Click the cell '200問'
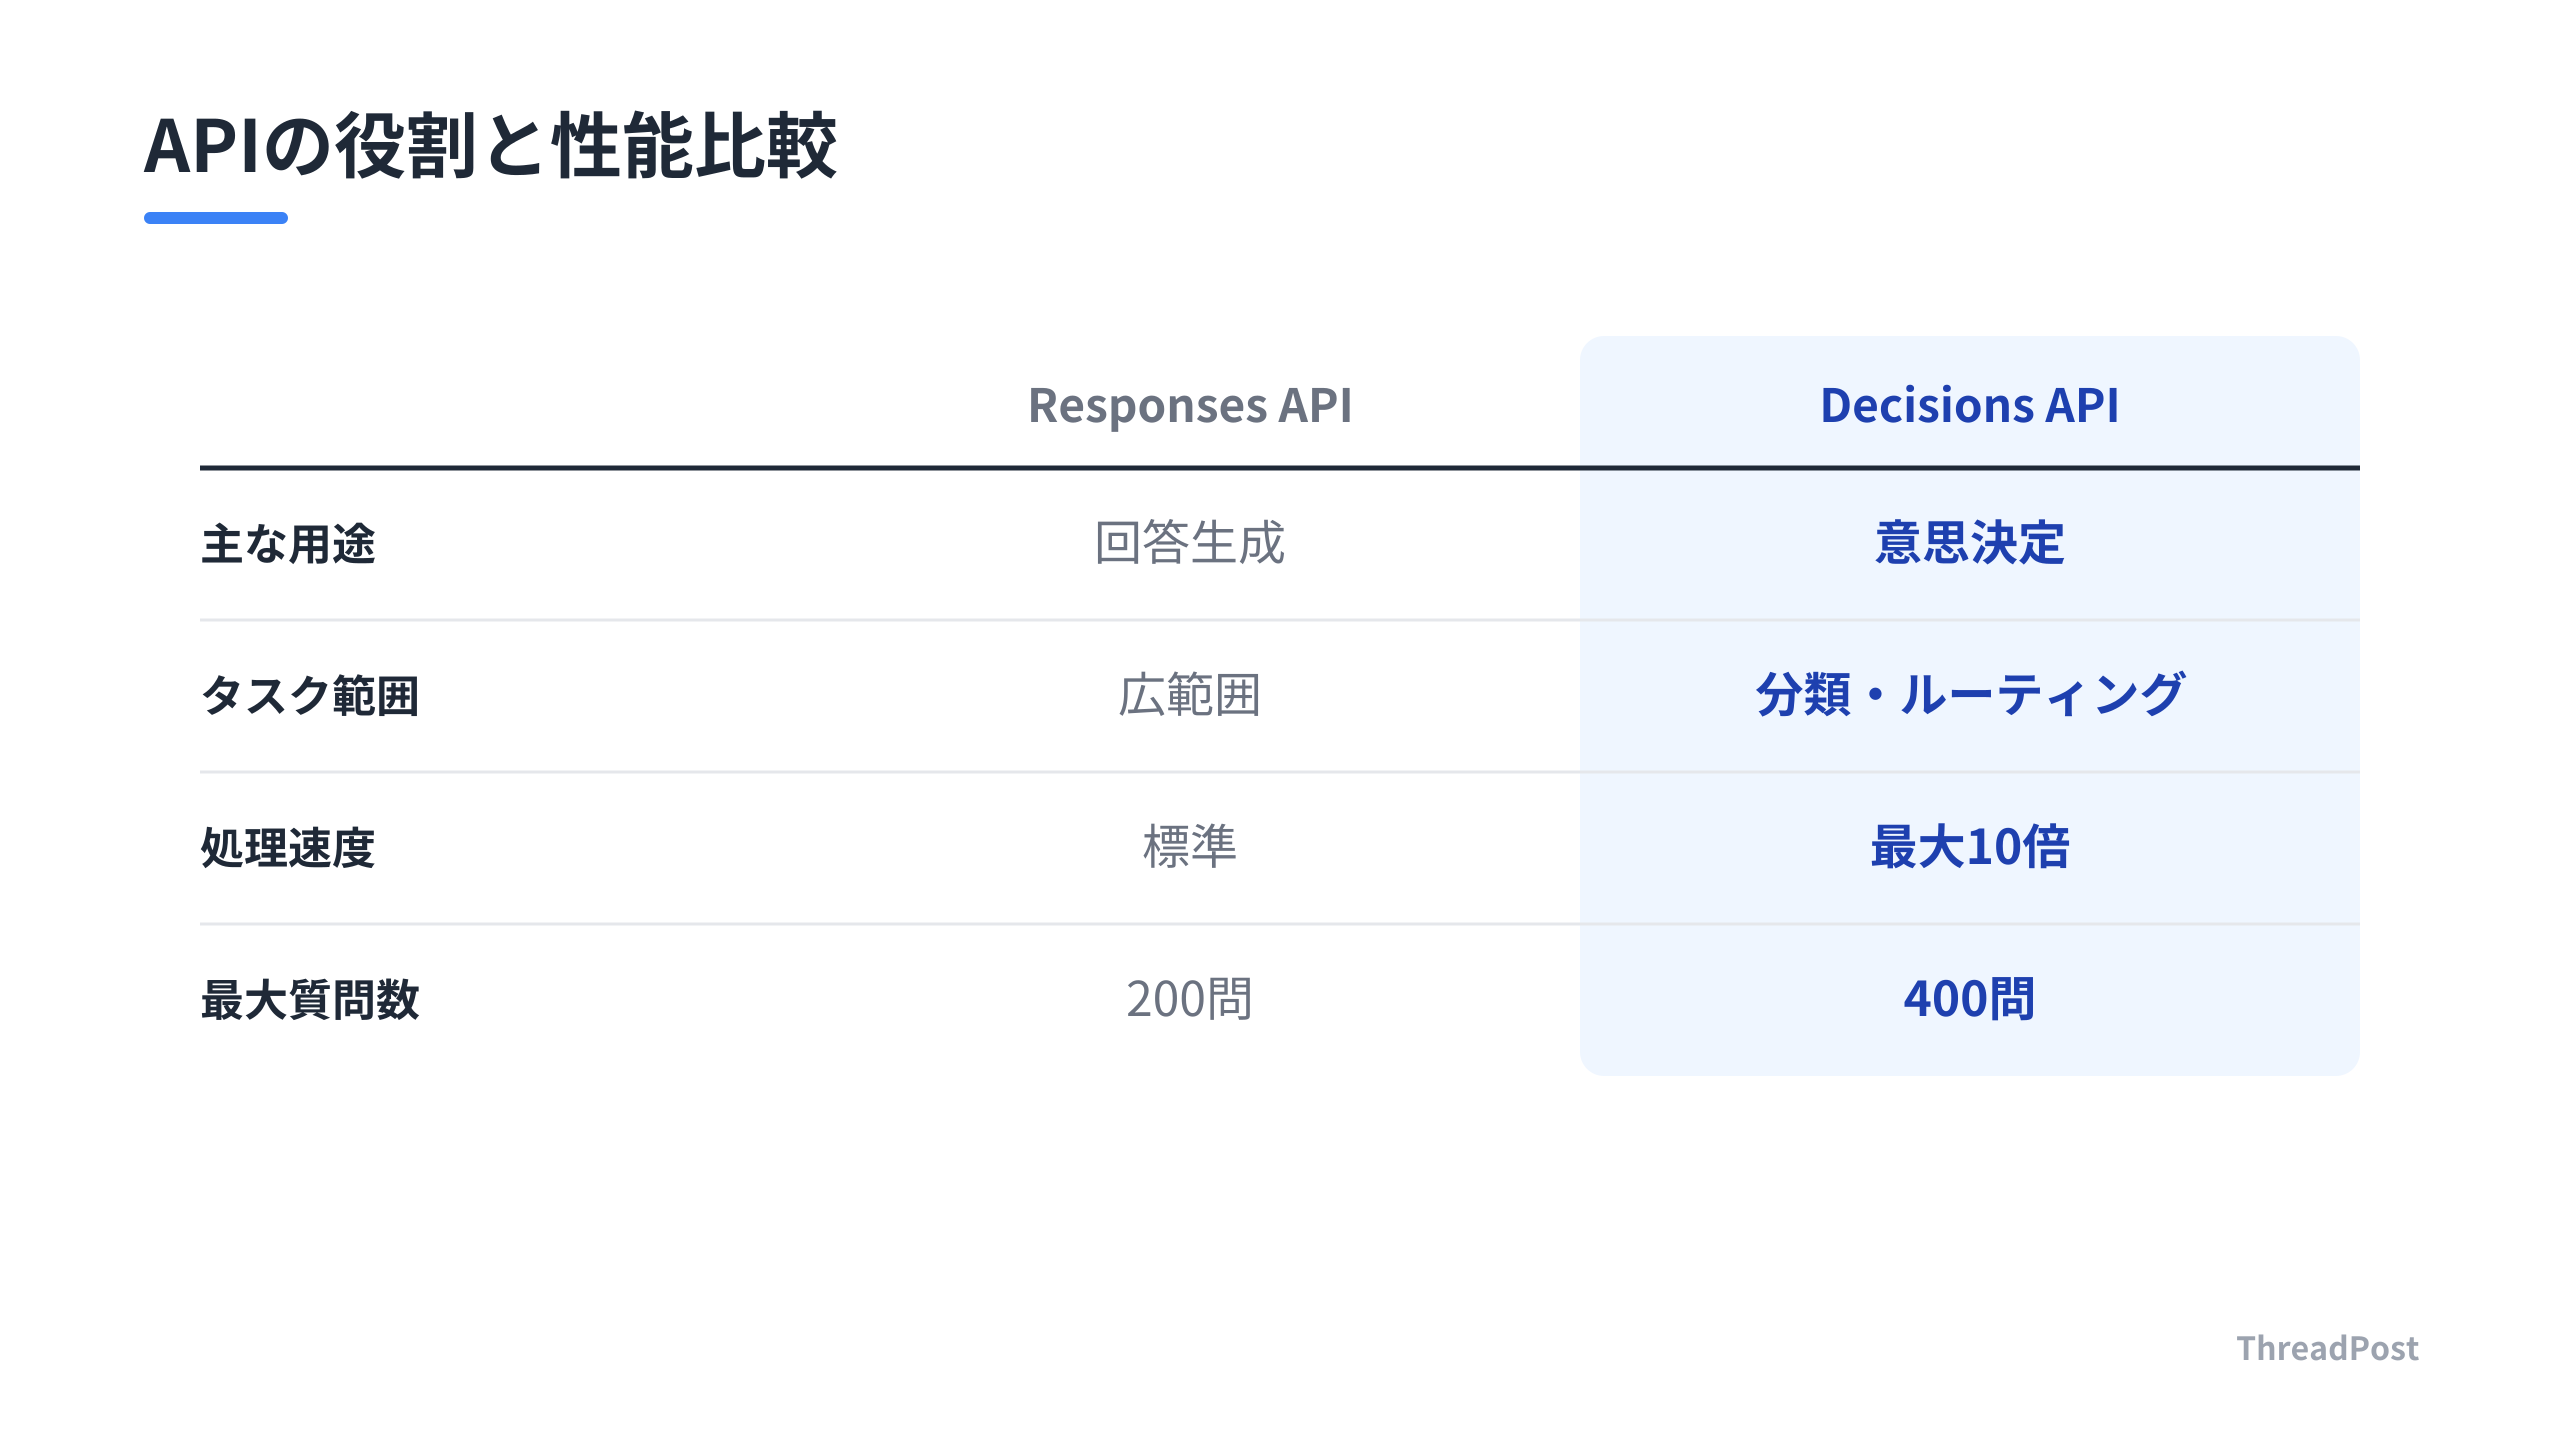This screenshot has width=2560, height=1440. pos(1190,999)
